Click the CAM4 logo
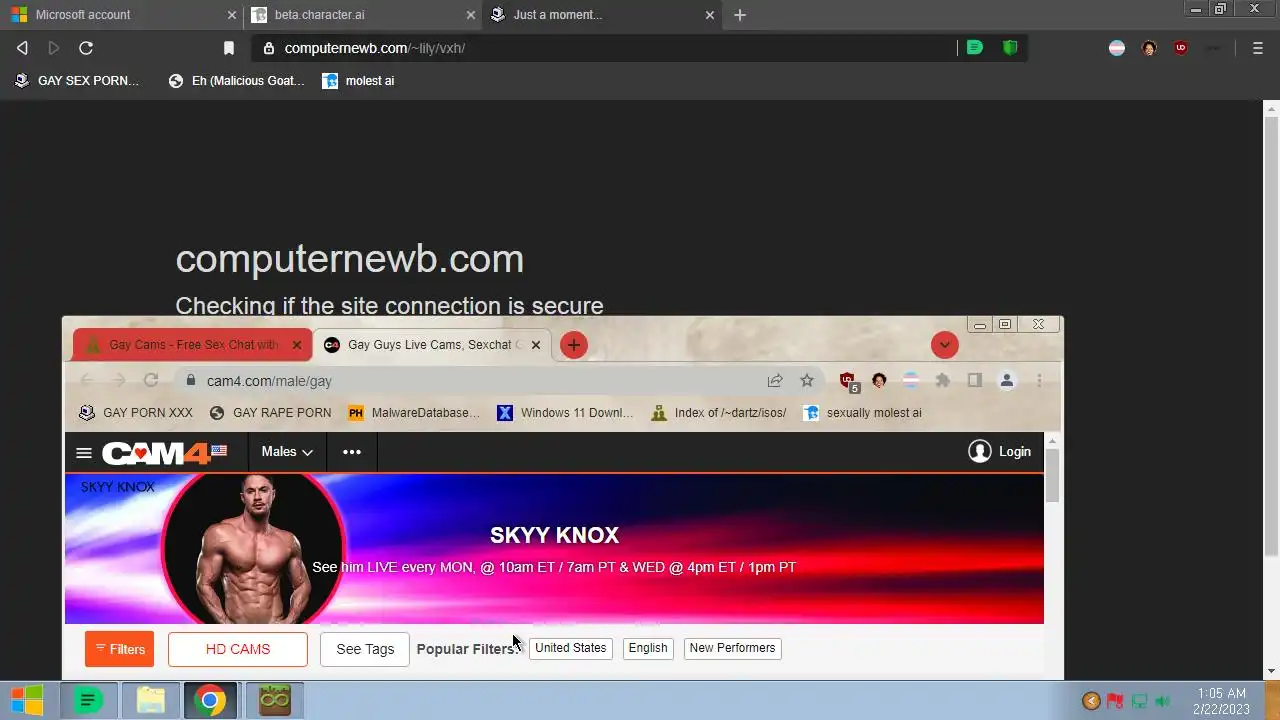 [165, 452]
